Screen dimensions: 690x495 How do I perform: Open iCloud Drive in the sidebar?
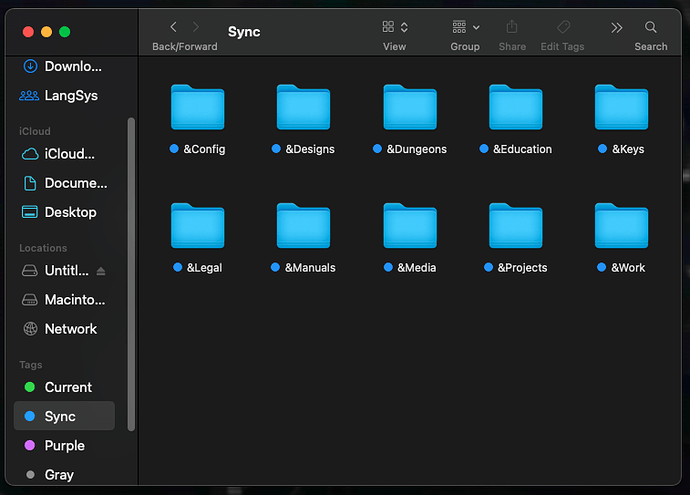[64, 154]
